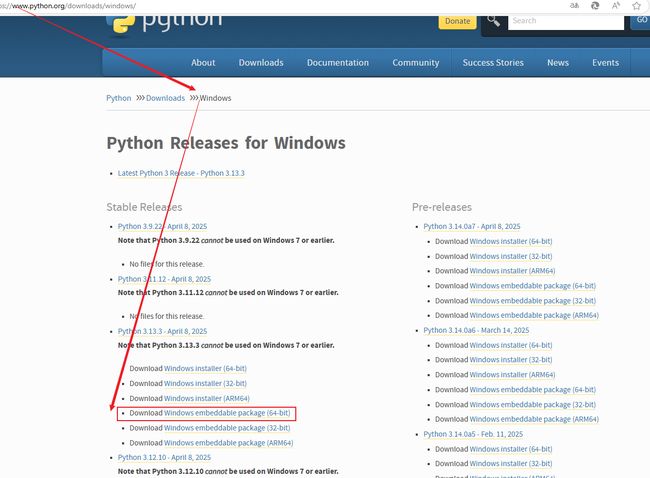Open the News menu
650x478 pixels.
[558, 63]
